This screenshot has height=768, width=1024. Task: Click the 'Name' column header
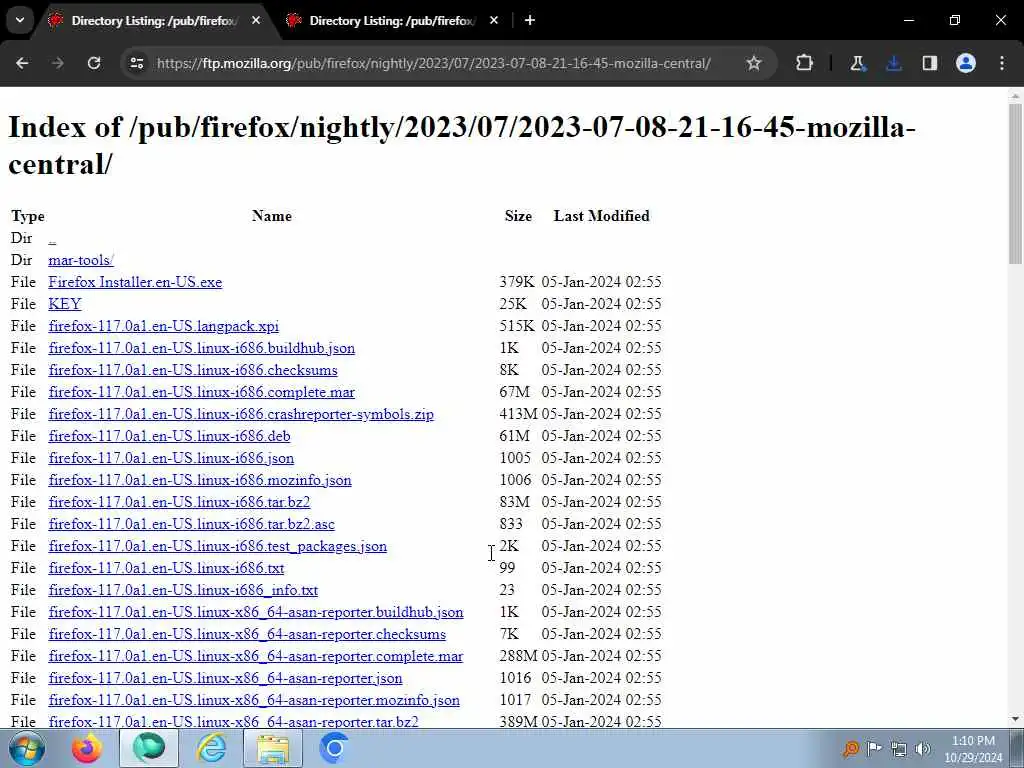272,216
